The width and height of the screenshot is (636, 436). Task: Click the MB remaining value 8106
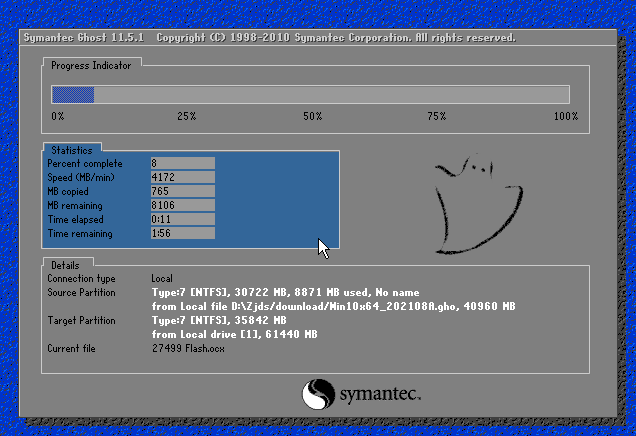[x=183, y=205]
